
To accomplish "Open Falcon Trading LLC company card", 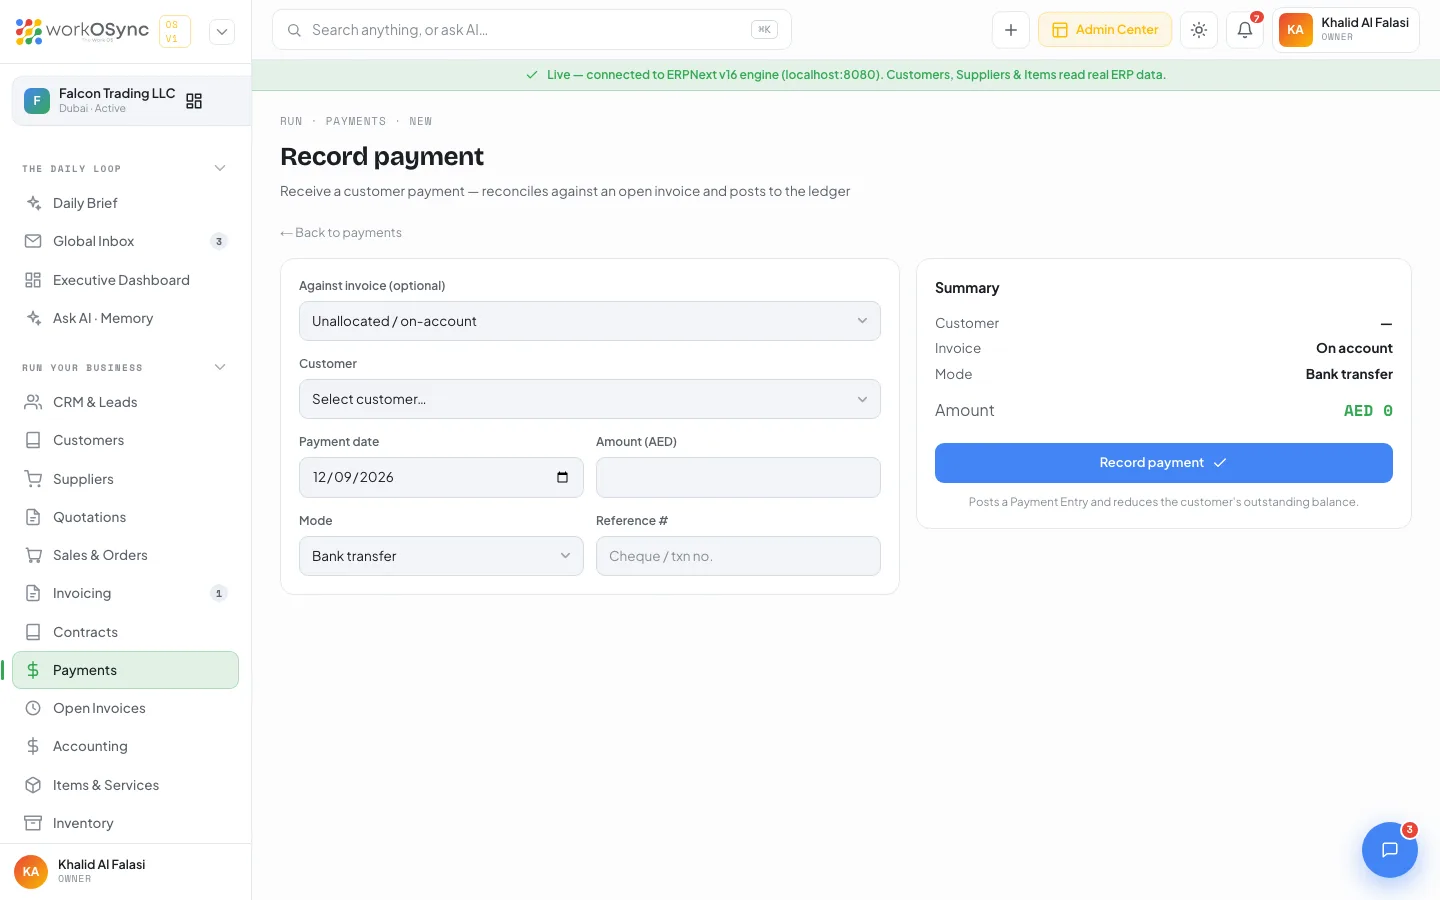I will point(131,100).
